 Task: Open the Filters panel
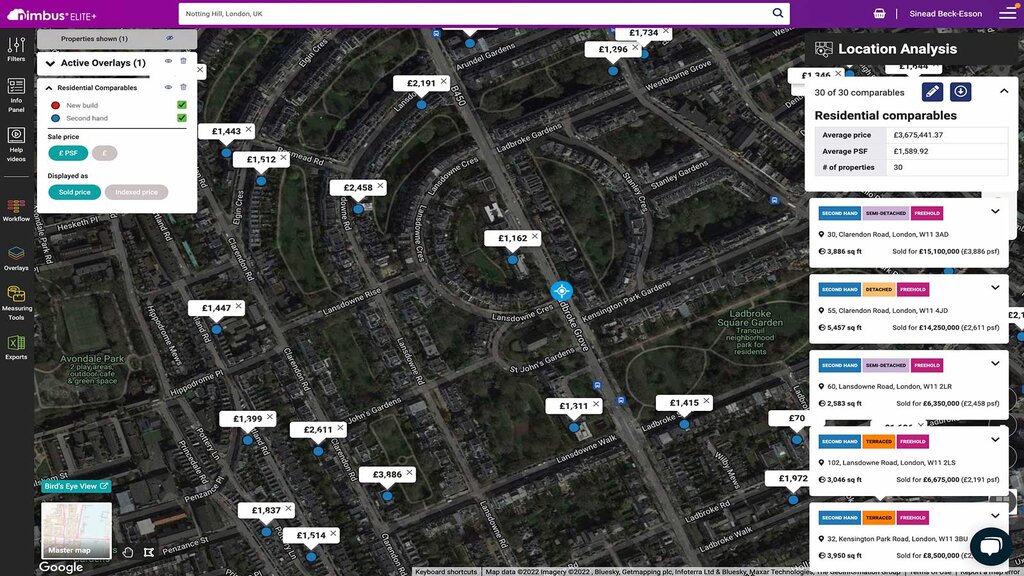click(x=15, y=47)
